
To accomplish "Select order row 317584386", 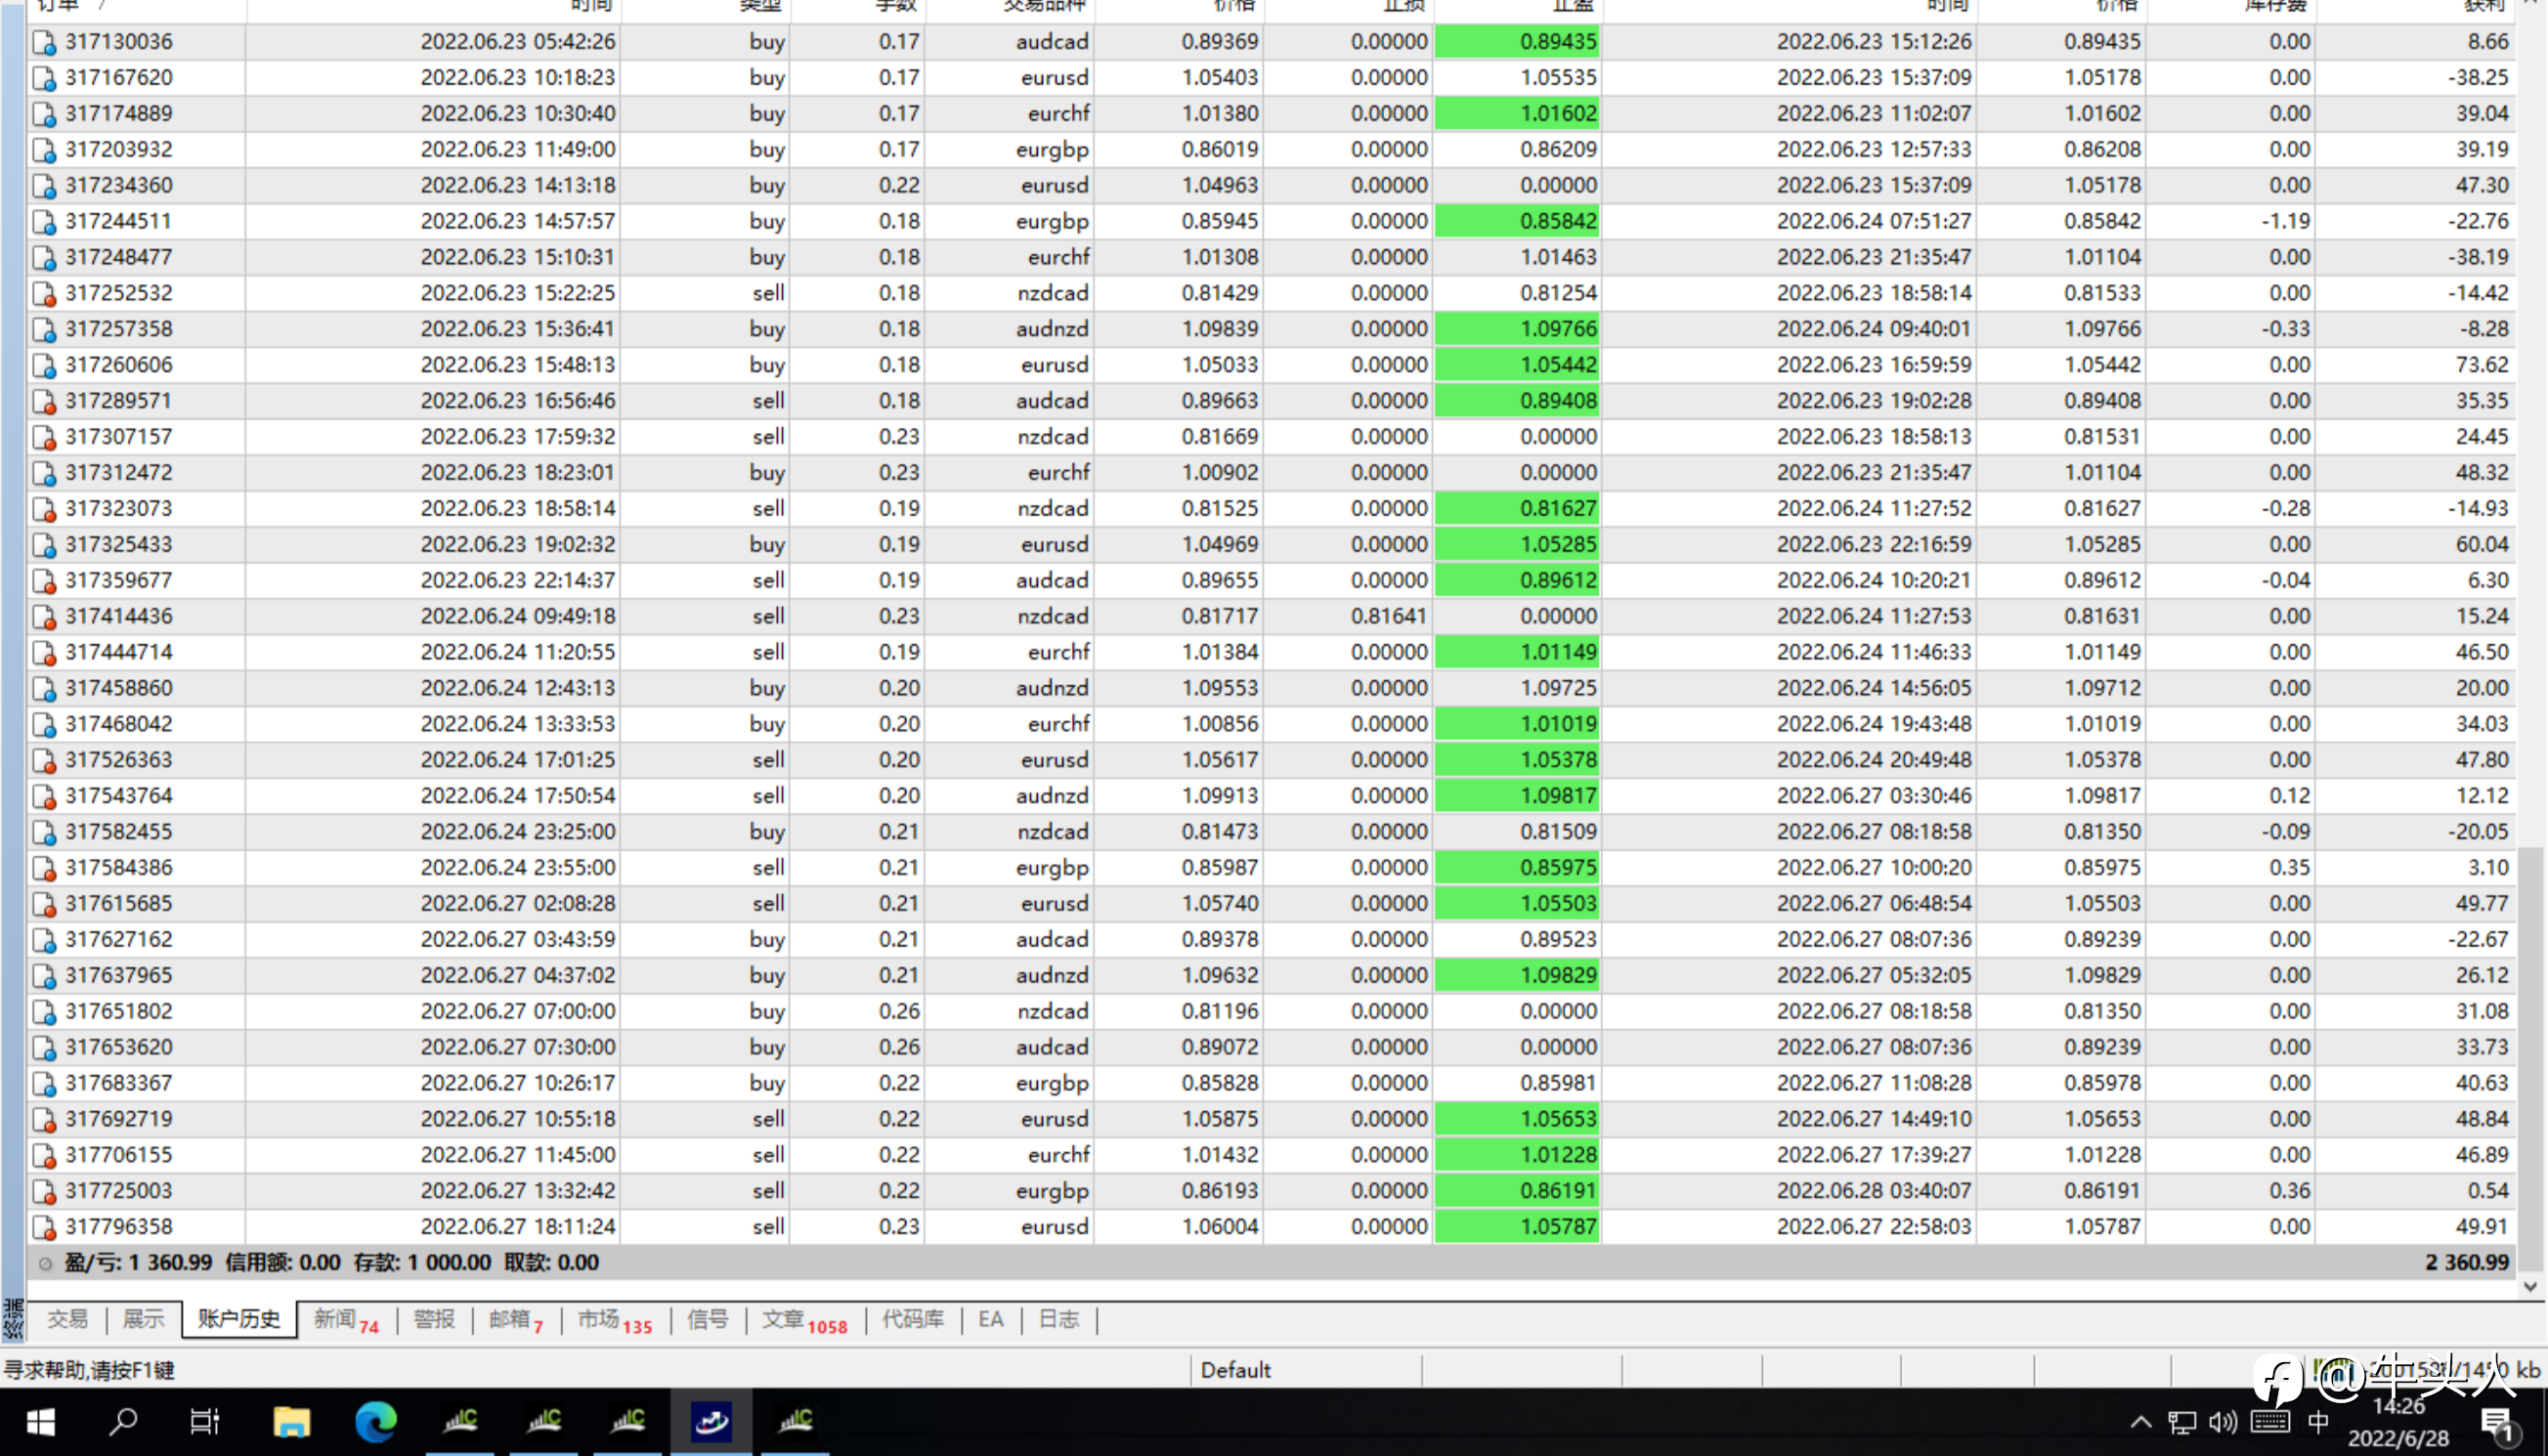I will (1270, 869).
